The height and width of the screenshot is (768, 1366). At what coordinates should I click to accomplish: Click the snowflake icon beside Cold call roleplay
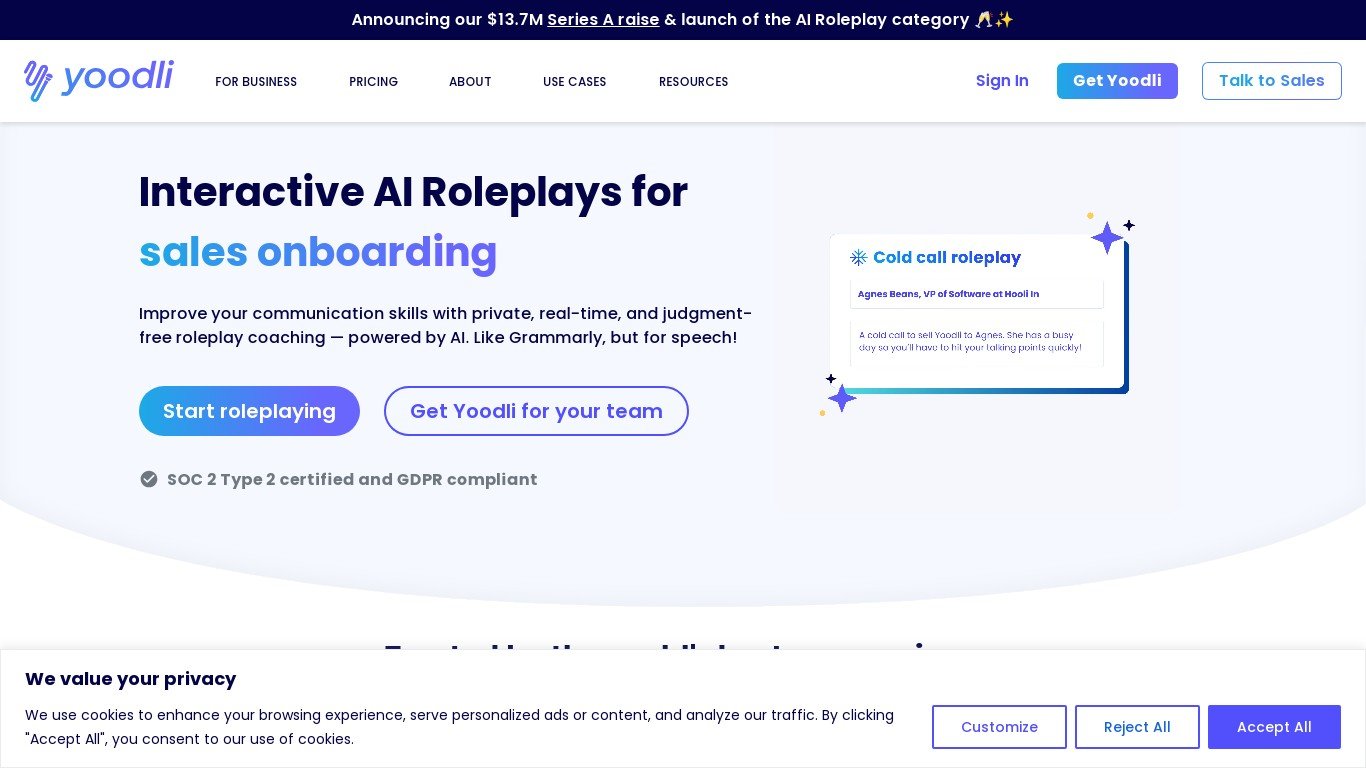point(858,257)
